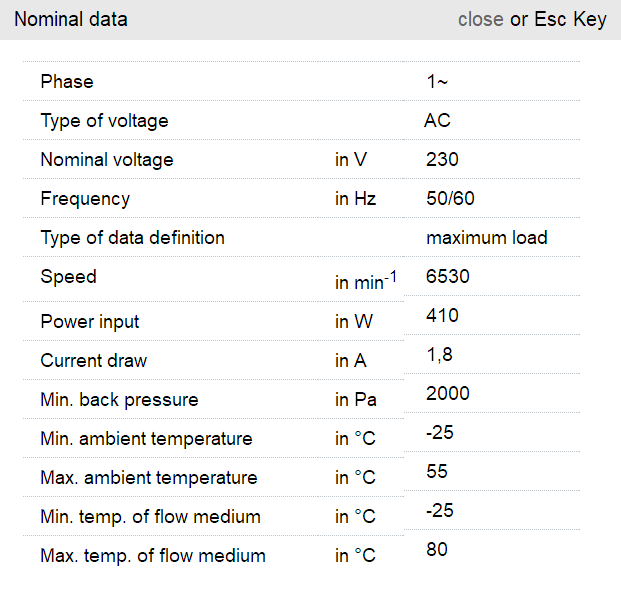Click the 50/60 frequency value
The image size is (621, 602).
pos(450,199)
